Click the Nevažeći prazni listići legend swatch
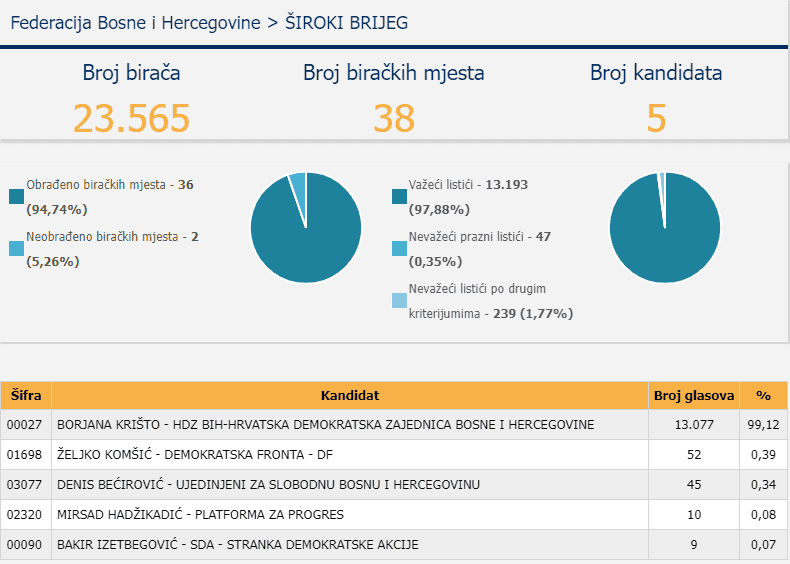 [x=400, y=248]
